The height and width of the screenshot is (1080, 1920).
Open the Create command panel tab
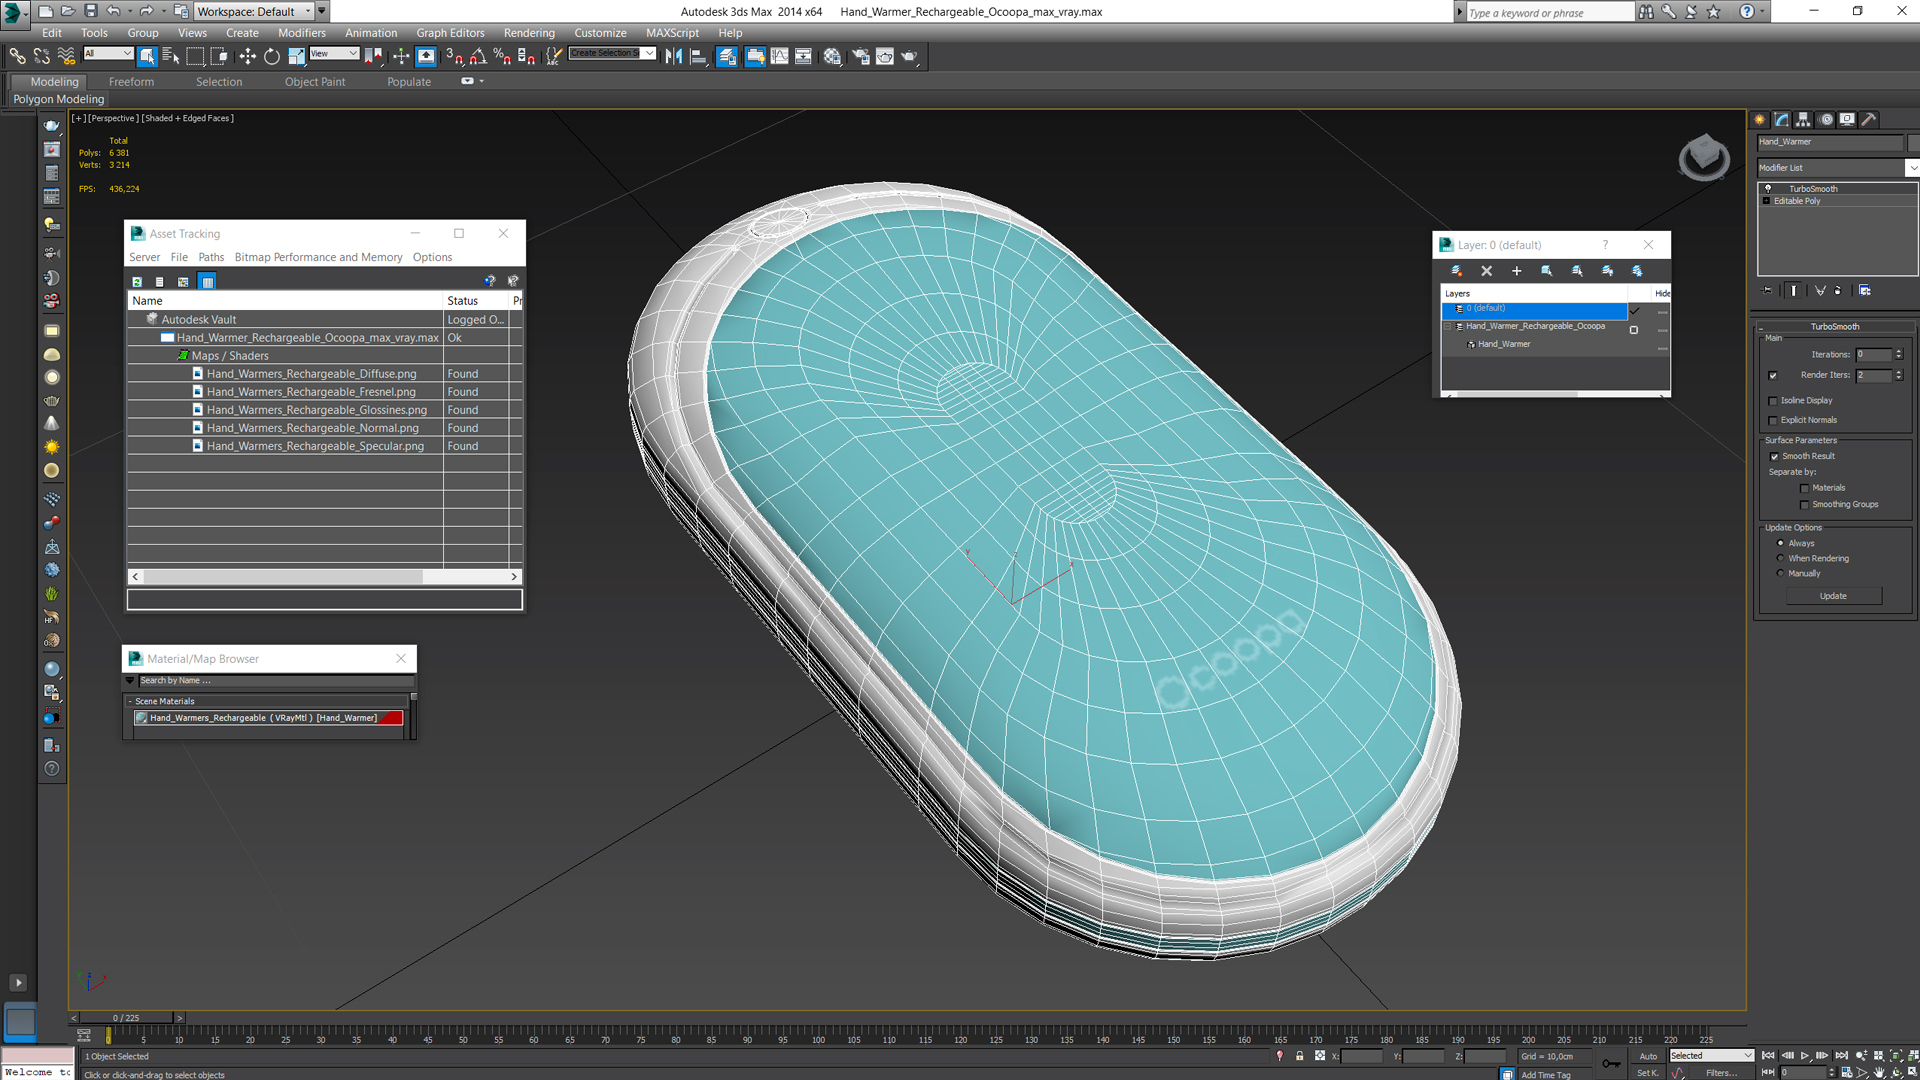tap(1760, 119)
